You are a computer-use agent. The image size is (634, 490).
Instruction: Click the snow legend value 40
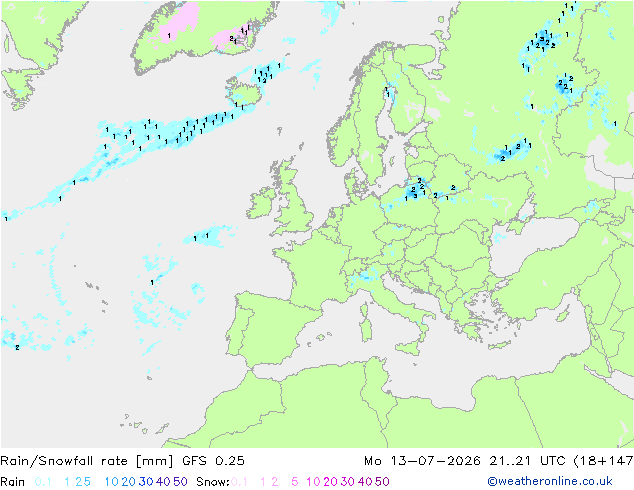tap(365, 482)
